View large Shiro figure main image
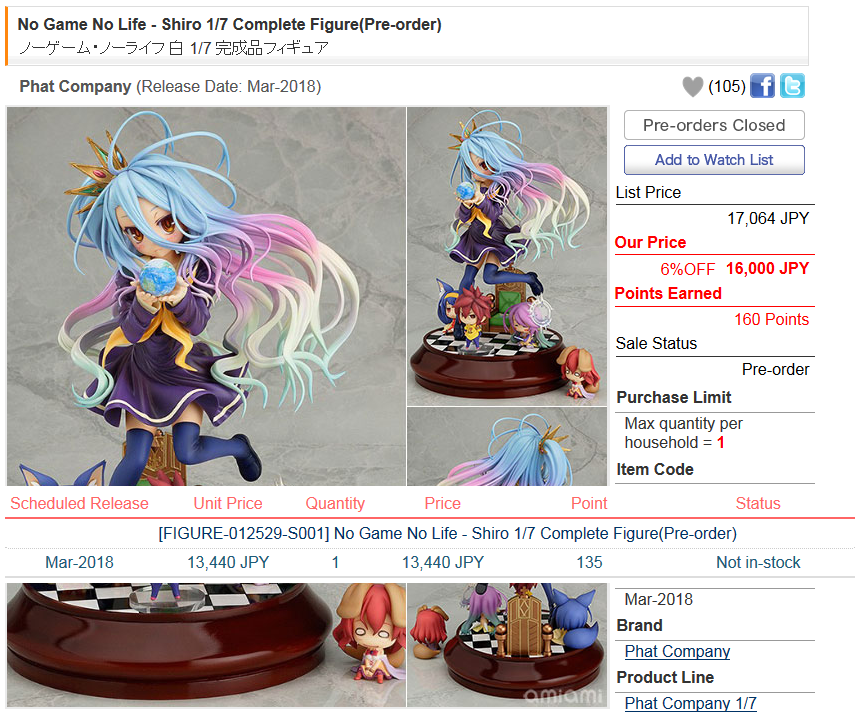This screenshot has height=716, width=862. 206,296
